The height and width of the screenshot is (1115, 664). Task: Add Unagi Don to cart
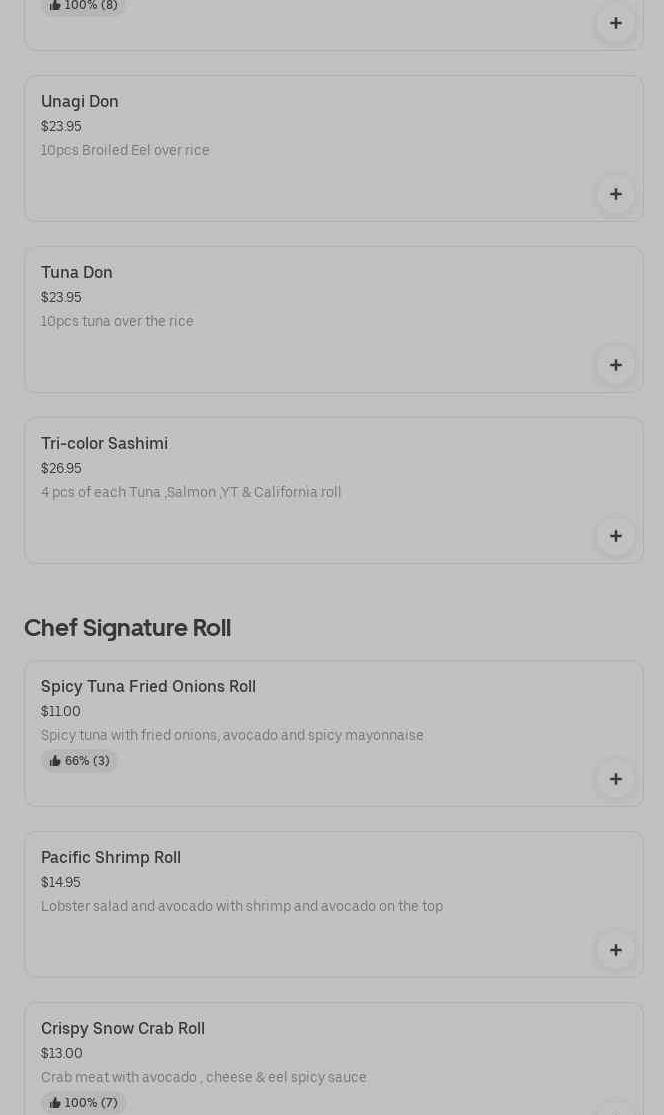click(615, 194)
